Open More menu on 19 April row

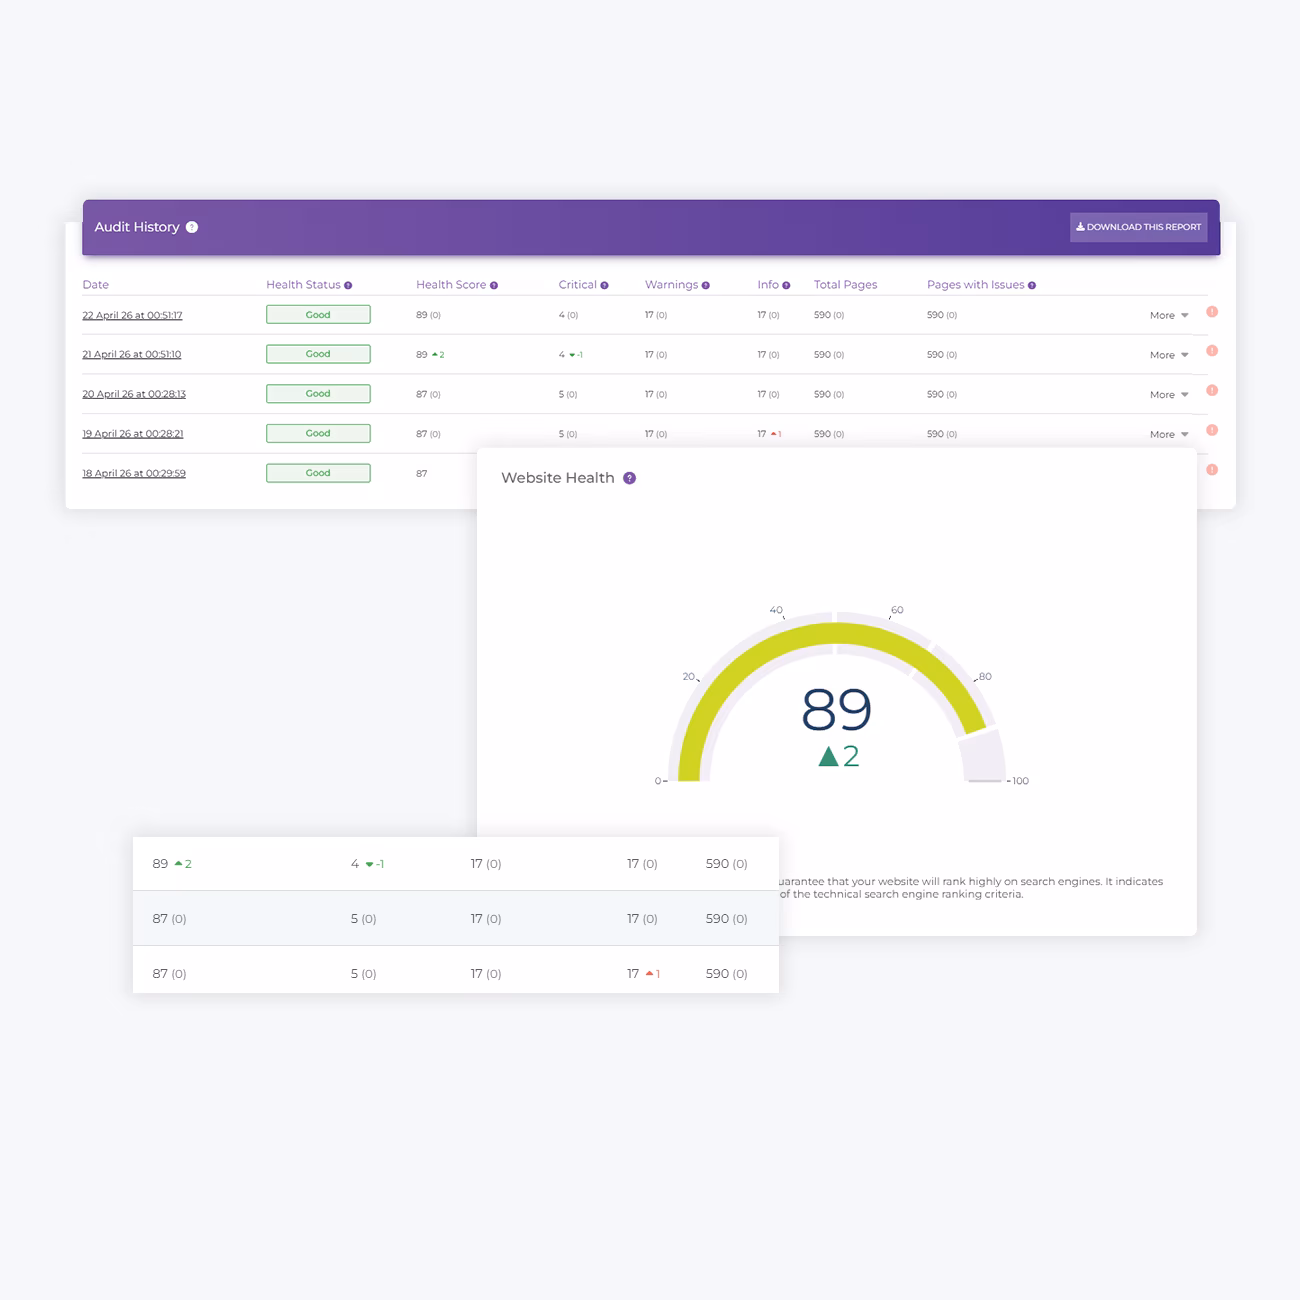[1168, 434]
